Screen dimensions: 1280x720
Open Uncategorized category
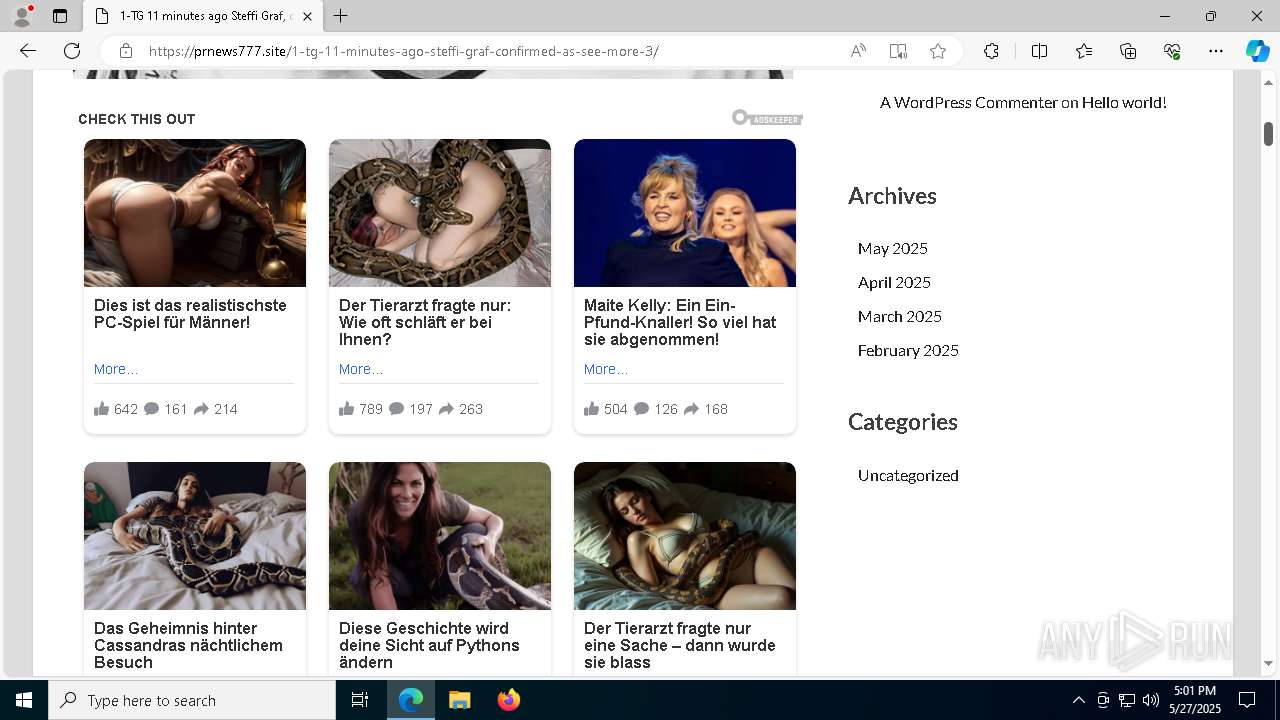[908, 475]
